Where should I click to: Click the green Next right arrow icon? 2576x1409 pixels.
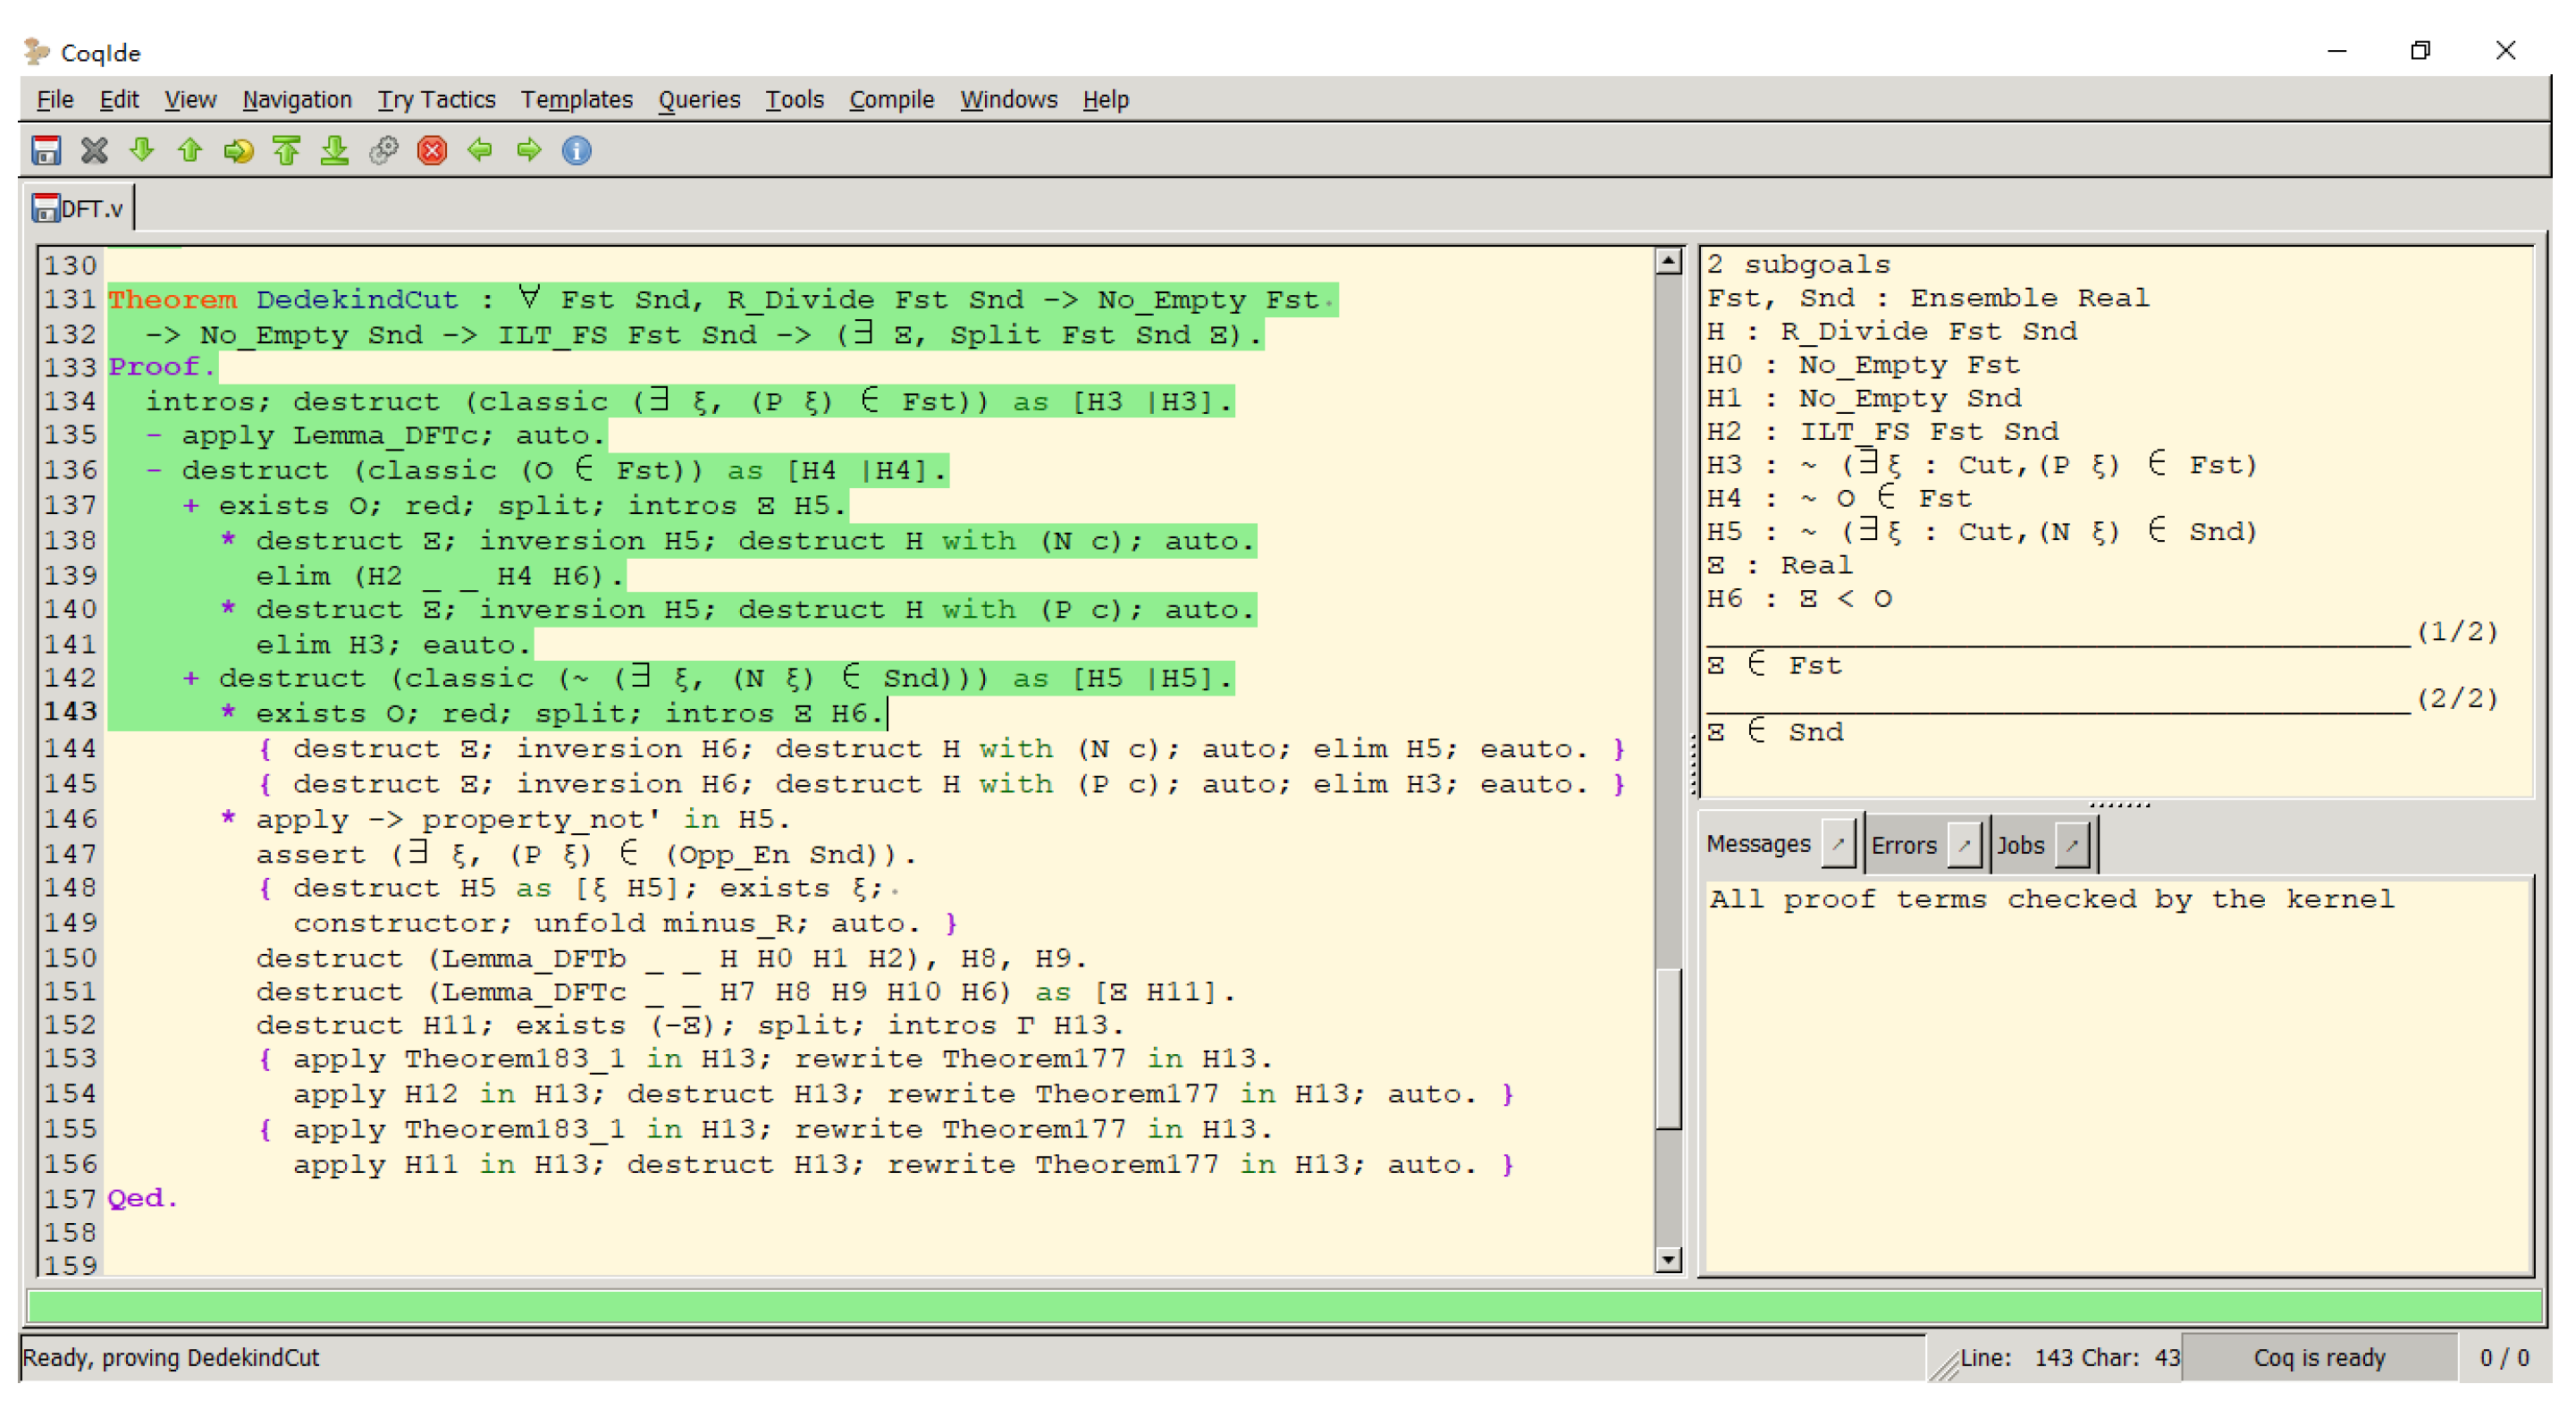[528, 151]
